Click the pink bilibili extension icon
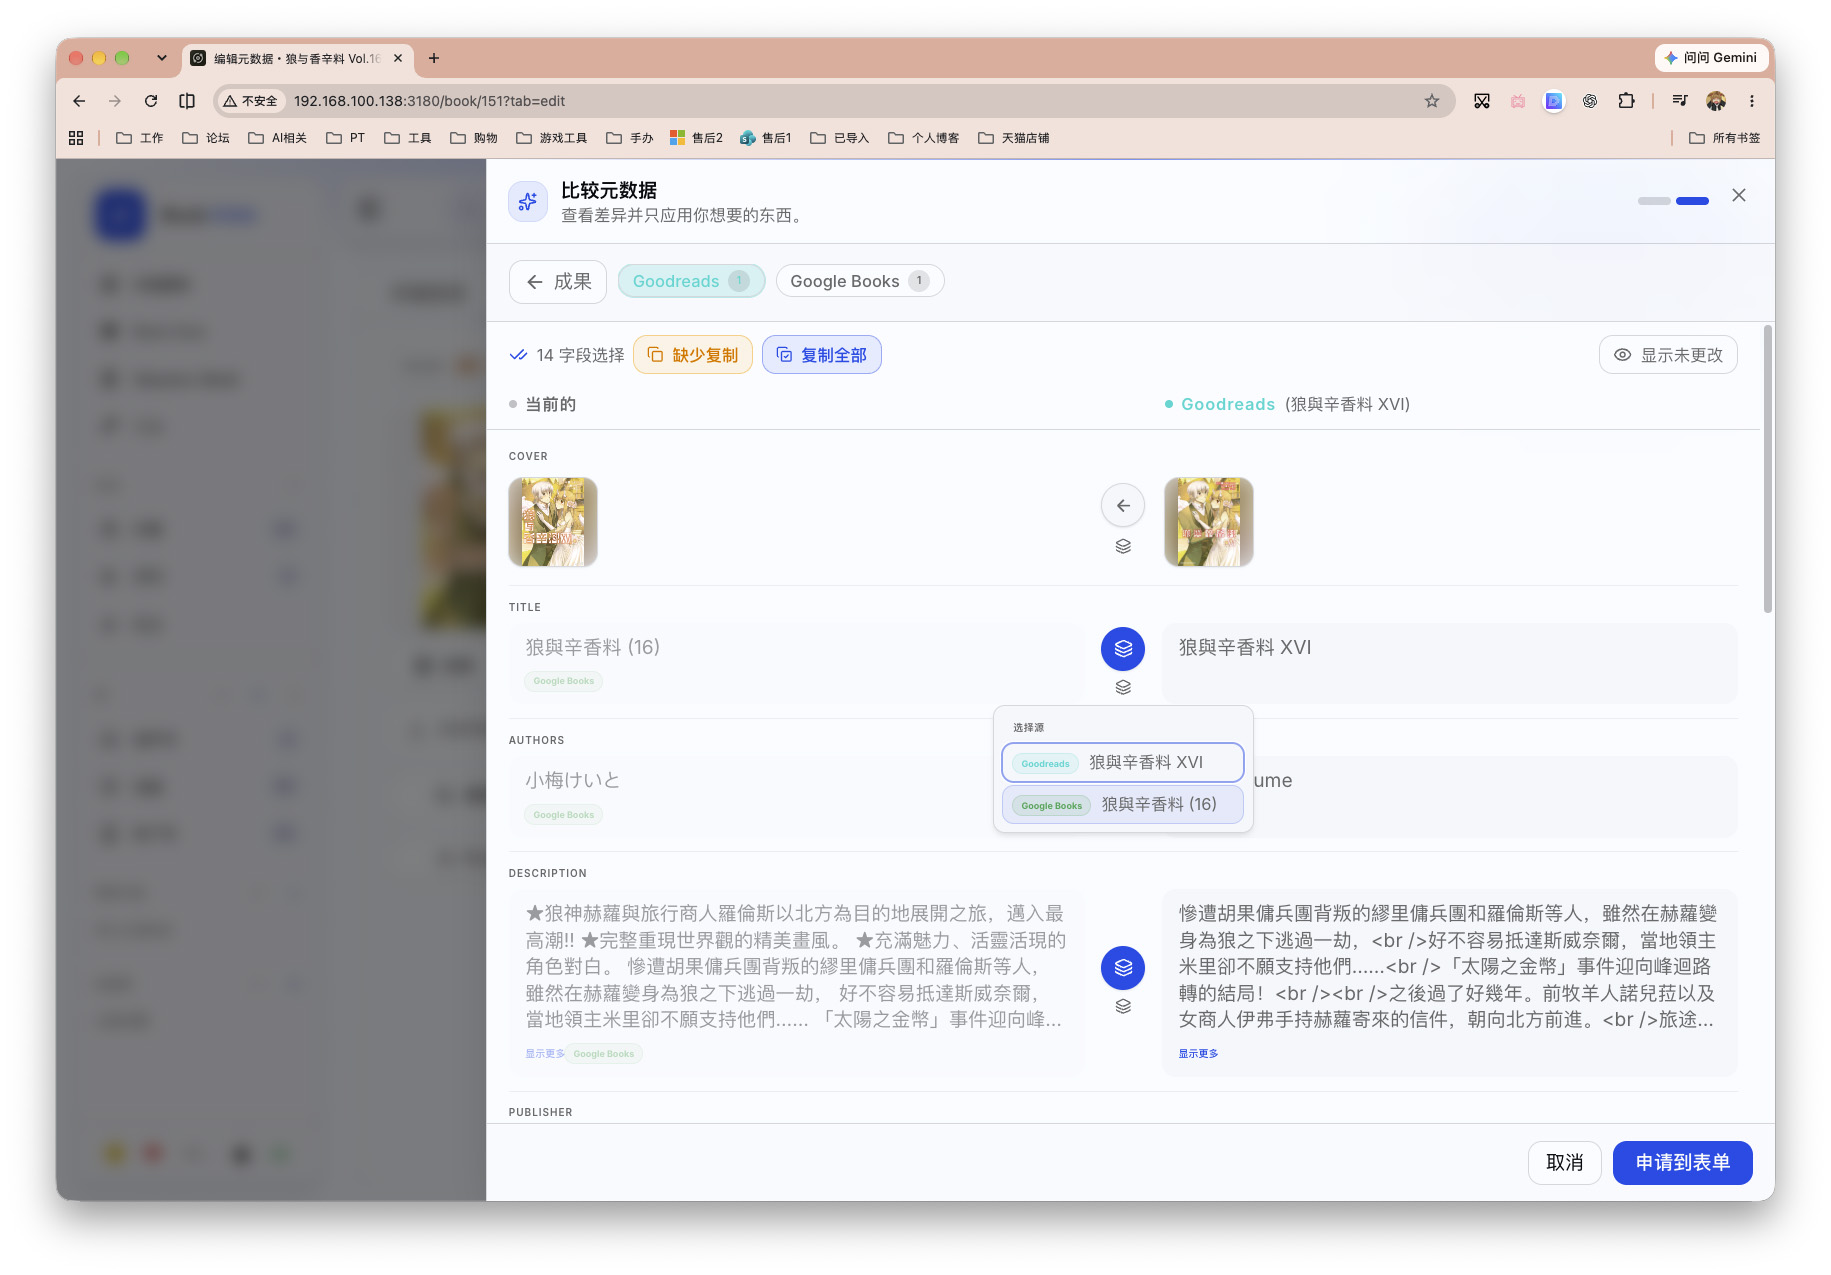Image resolution: width=1831 pixels, height=1275 pixels. pyautogui.click(x=1518, y=101)
